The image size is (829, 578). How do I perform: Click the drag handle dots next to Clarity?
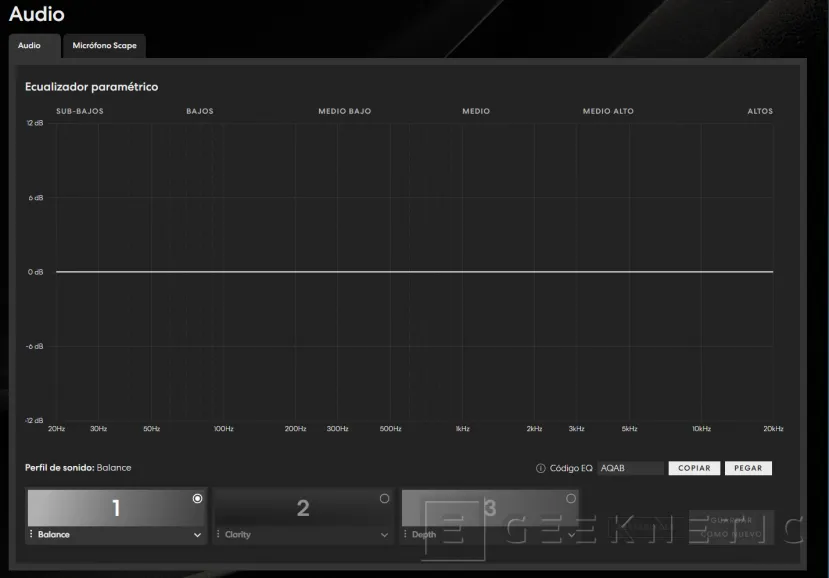[x=217, y=535]
